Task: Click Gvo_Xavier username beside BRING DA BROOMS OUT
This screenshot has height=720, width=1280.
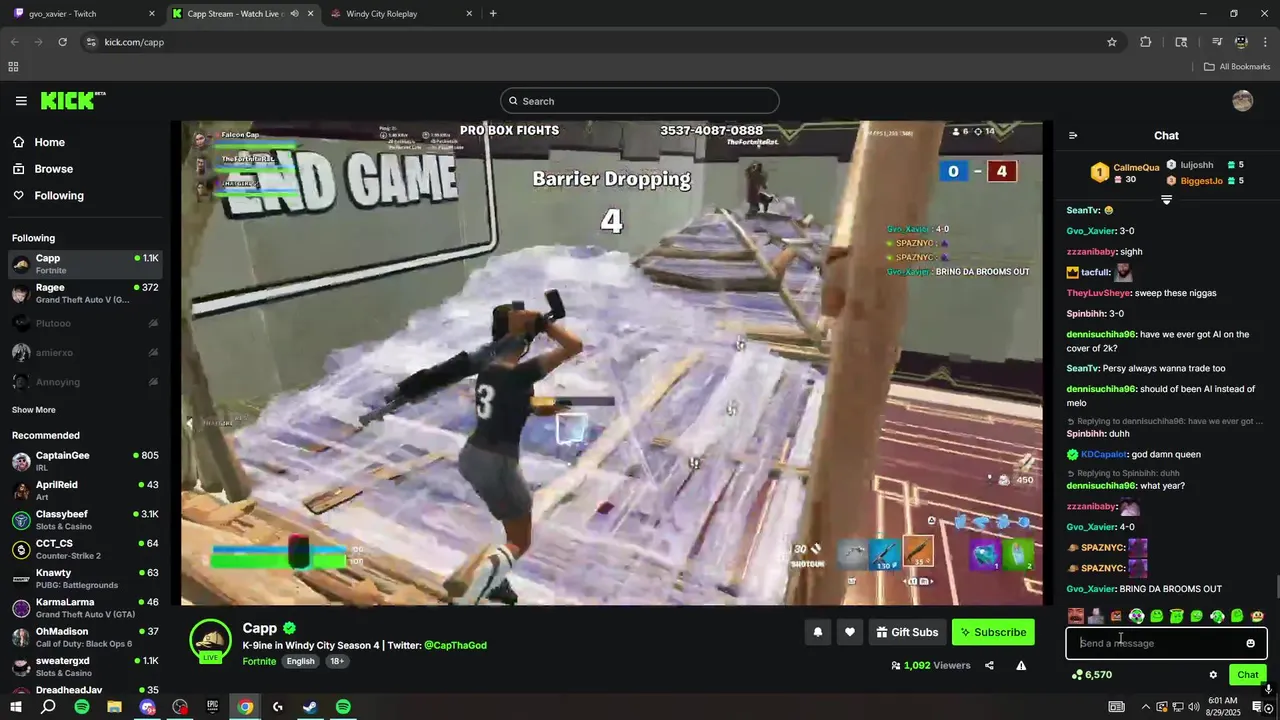Action: coord(1090,589)
